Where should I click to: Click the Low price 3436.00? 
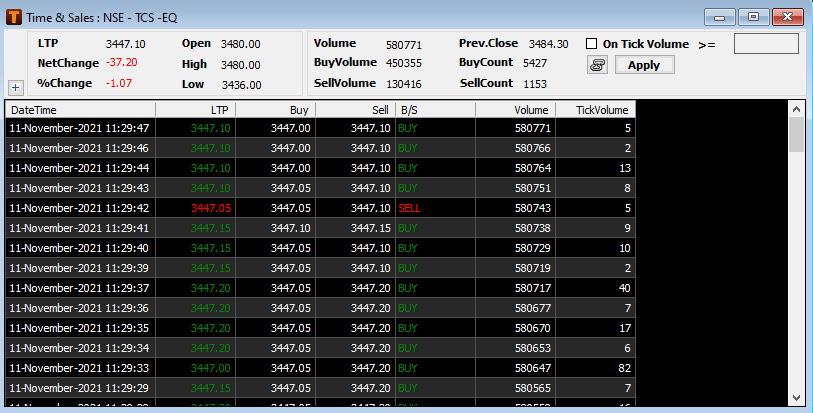click(242, 85)
